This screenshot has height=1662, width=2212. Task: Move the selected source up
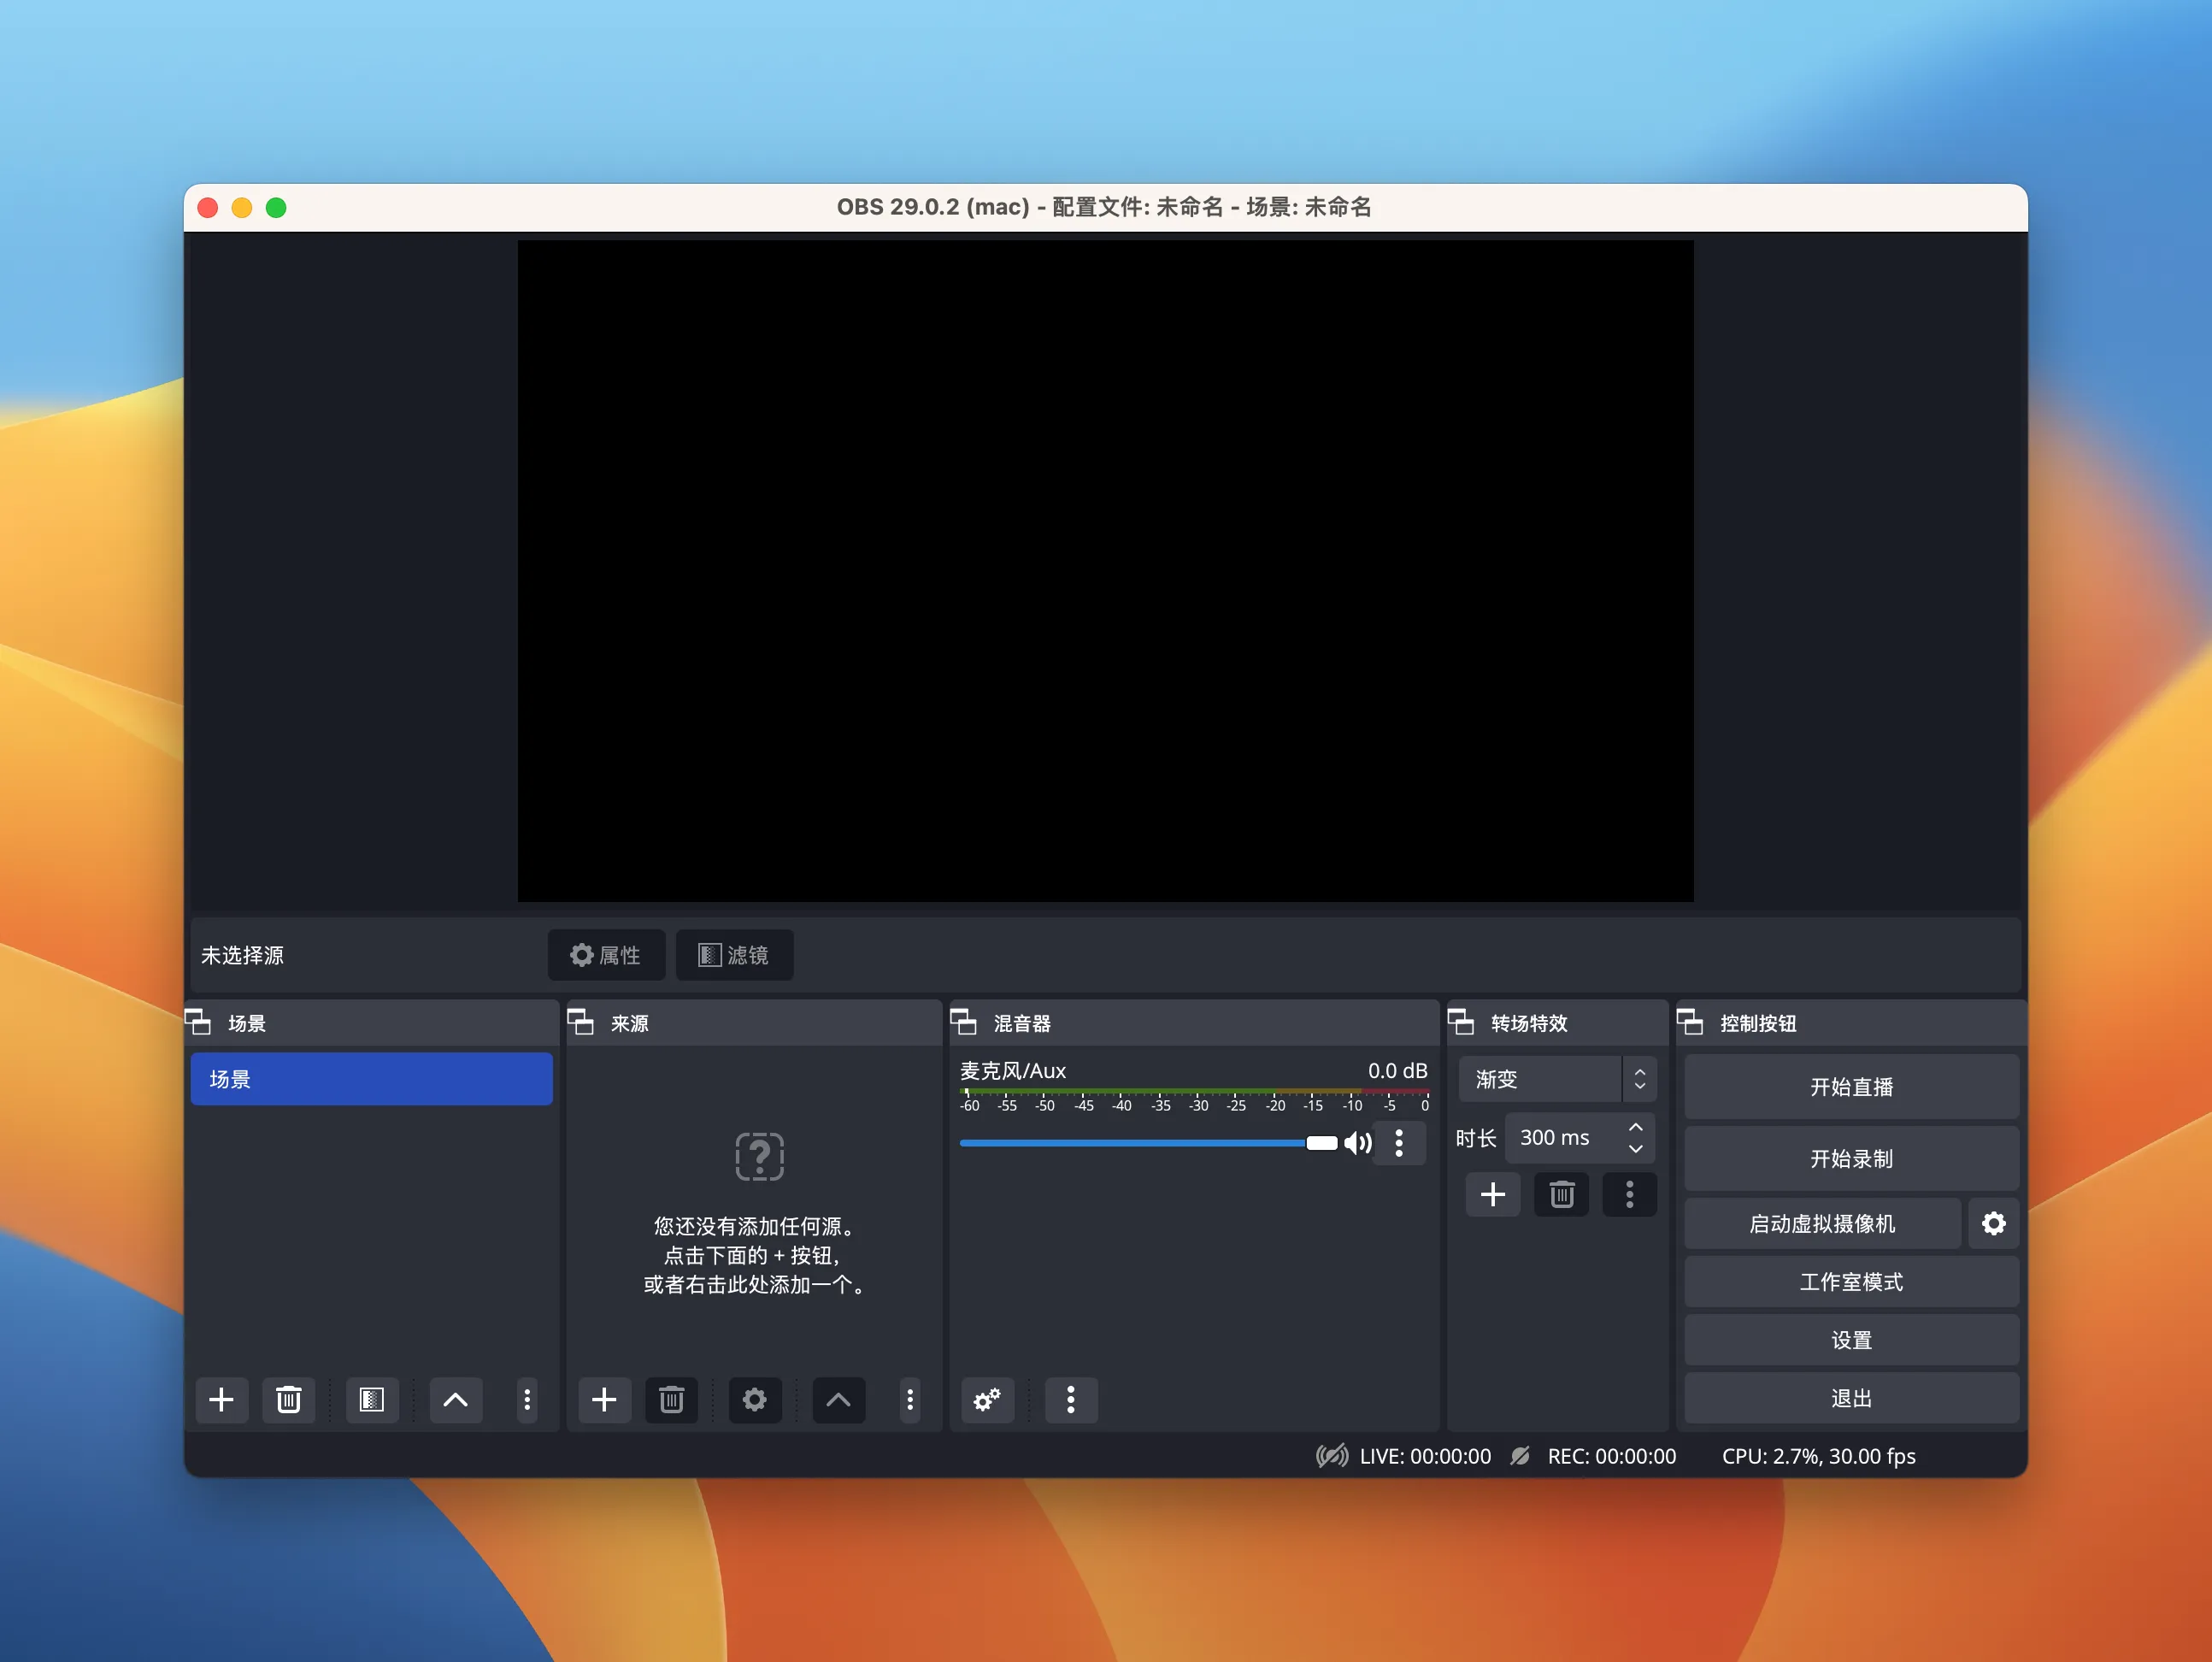838,1400
